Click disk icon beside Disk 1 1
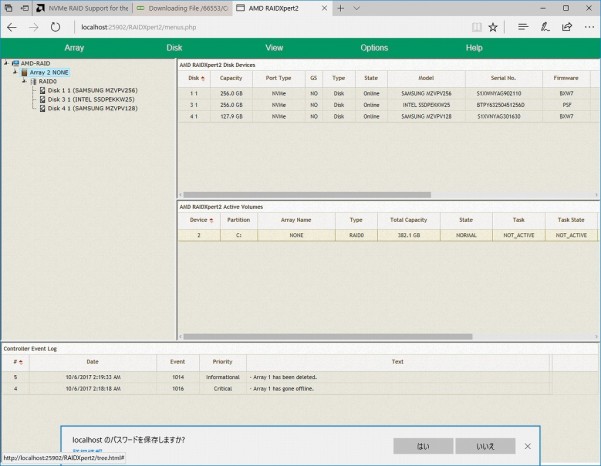601x466 pixels. (x=43, y=90)
